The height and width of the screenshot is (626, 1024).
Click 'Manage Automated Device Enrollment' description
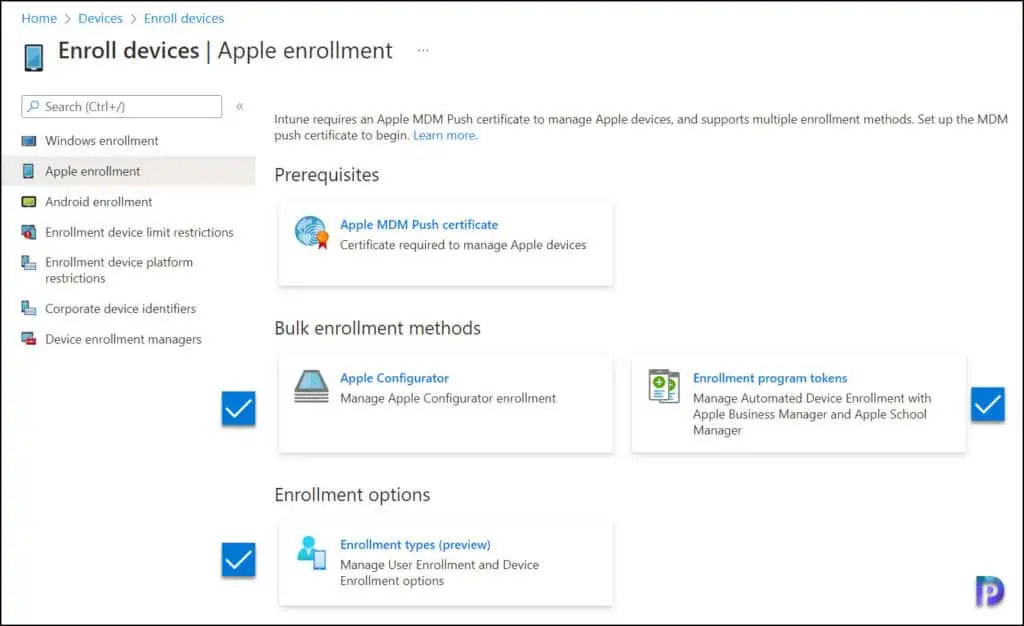(812, 414)
